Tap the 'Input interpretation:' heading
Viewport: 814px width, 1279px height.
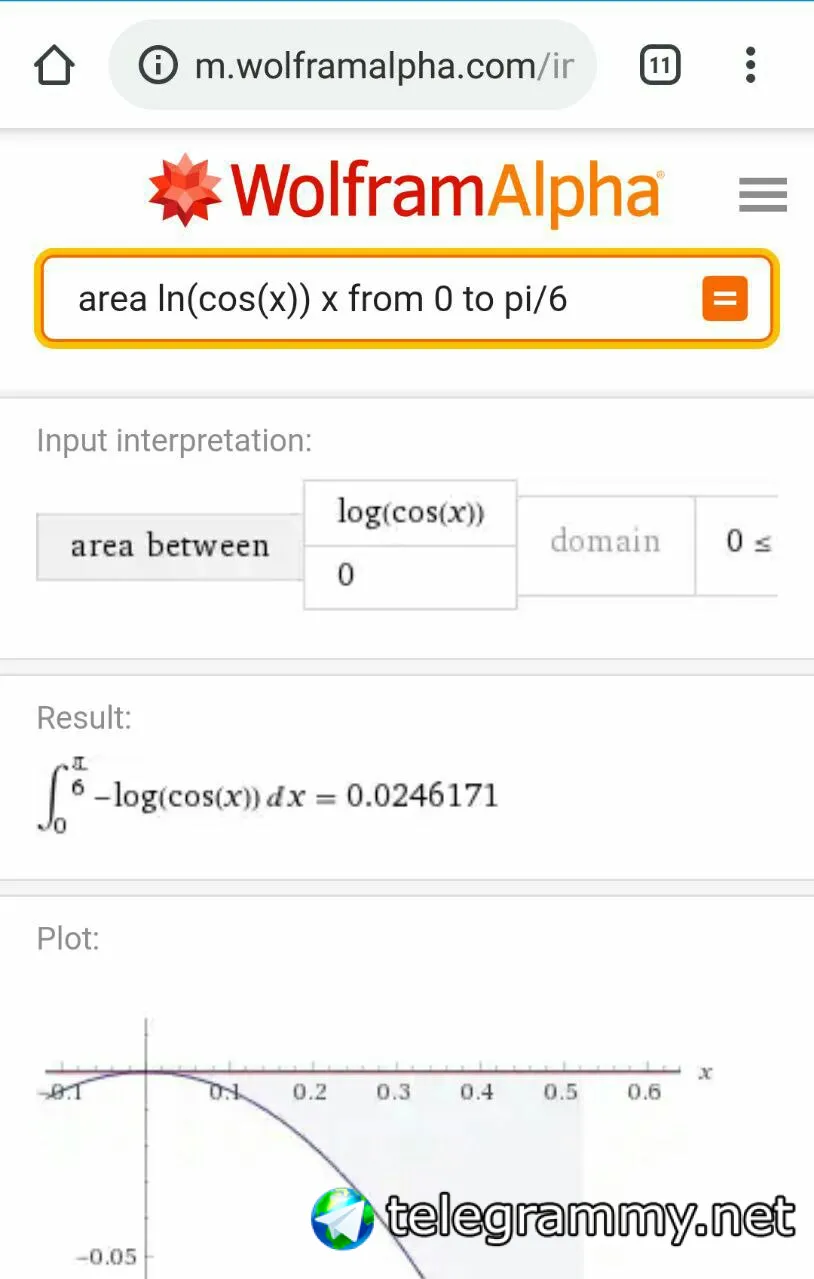(174, 441)
